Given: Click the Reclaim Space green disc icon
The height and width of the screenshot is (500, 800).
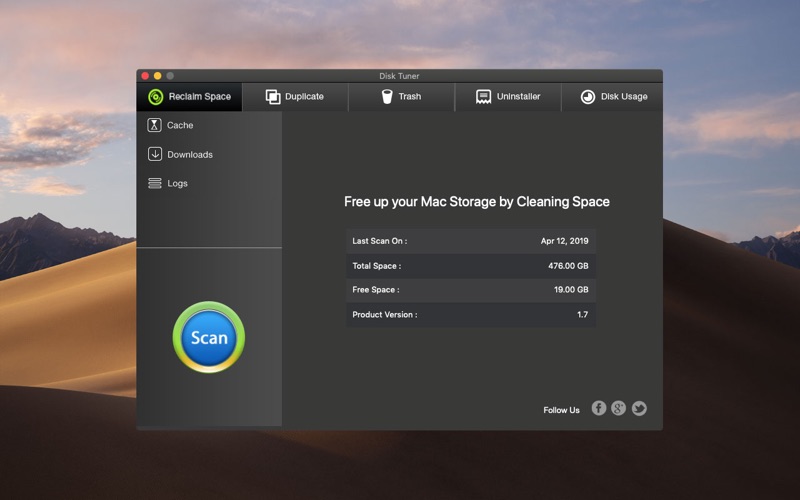Looking at the screenshot, I should pos(155,96).
